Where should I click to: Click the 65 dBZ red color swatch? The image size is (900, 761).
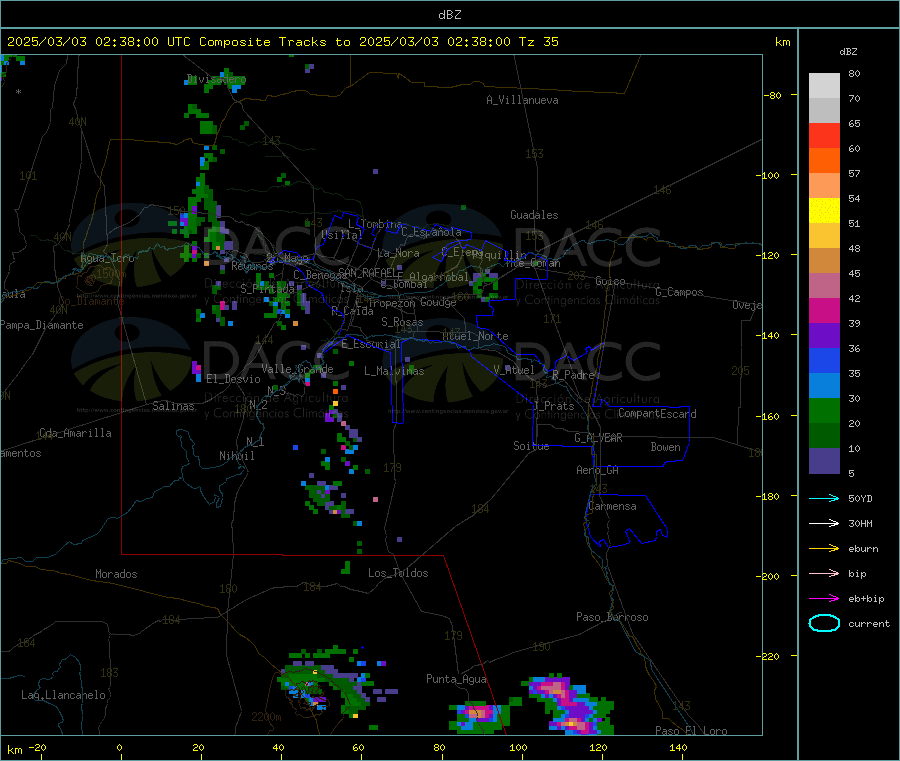824,135
